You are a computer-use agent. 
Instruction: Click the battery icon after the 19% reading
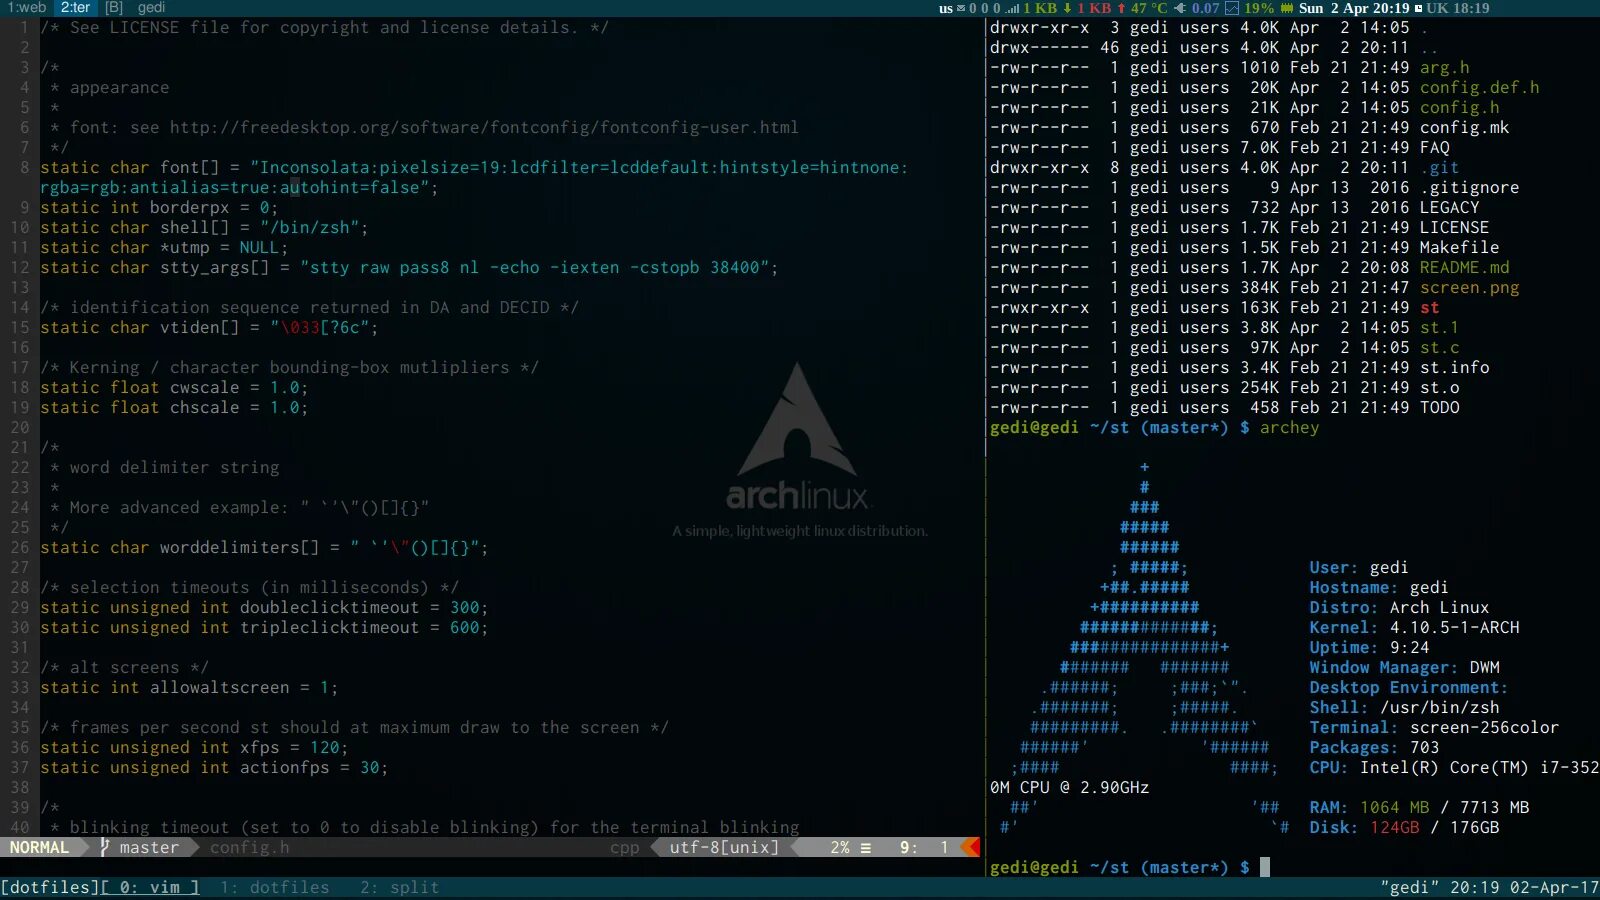[1288, 8]
